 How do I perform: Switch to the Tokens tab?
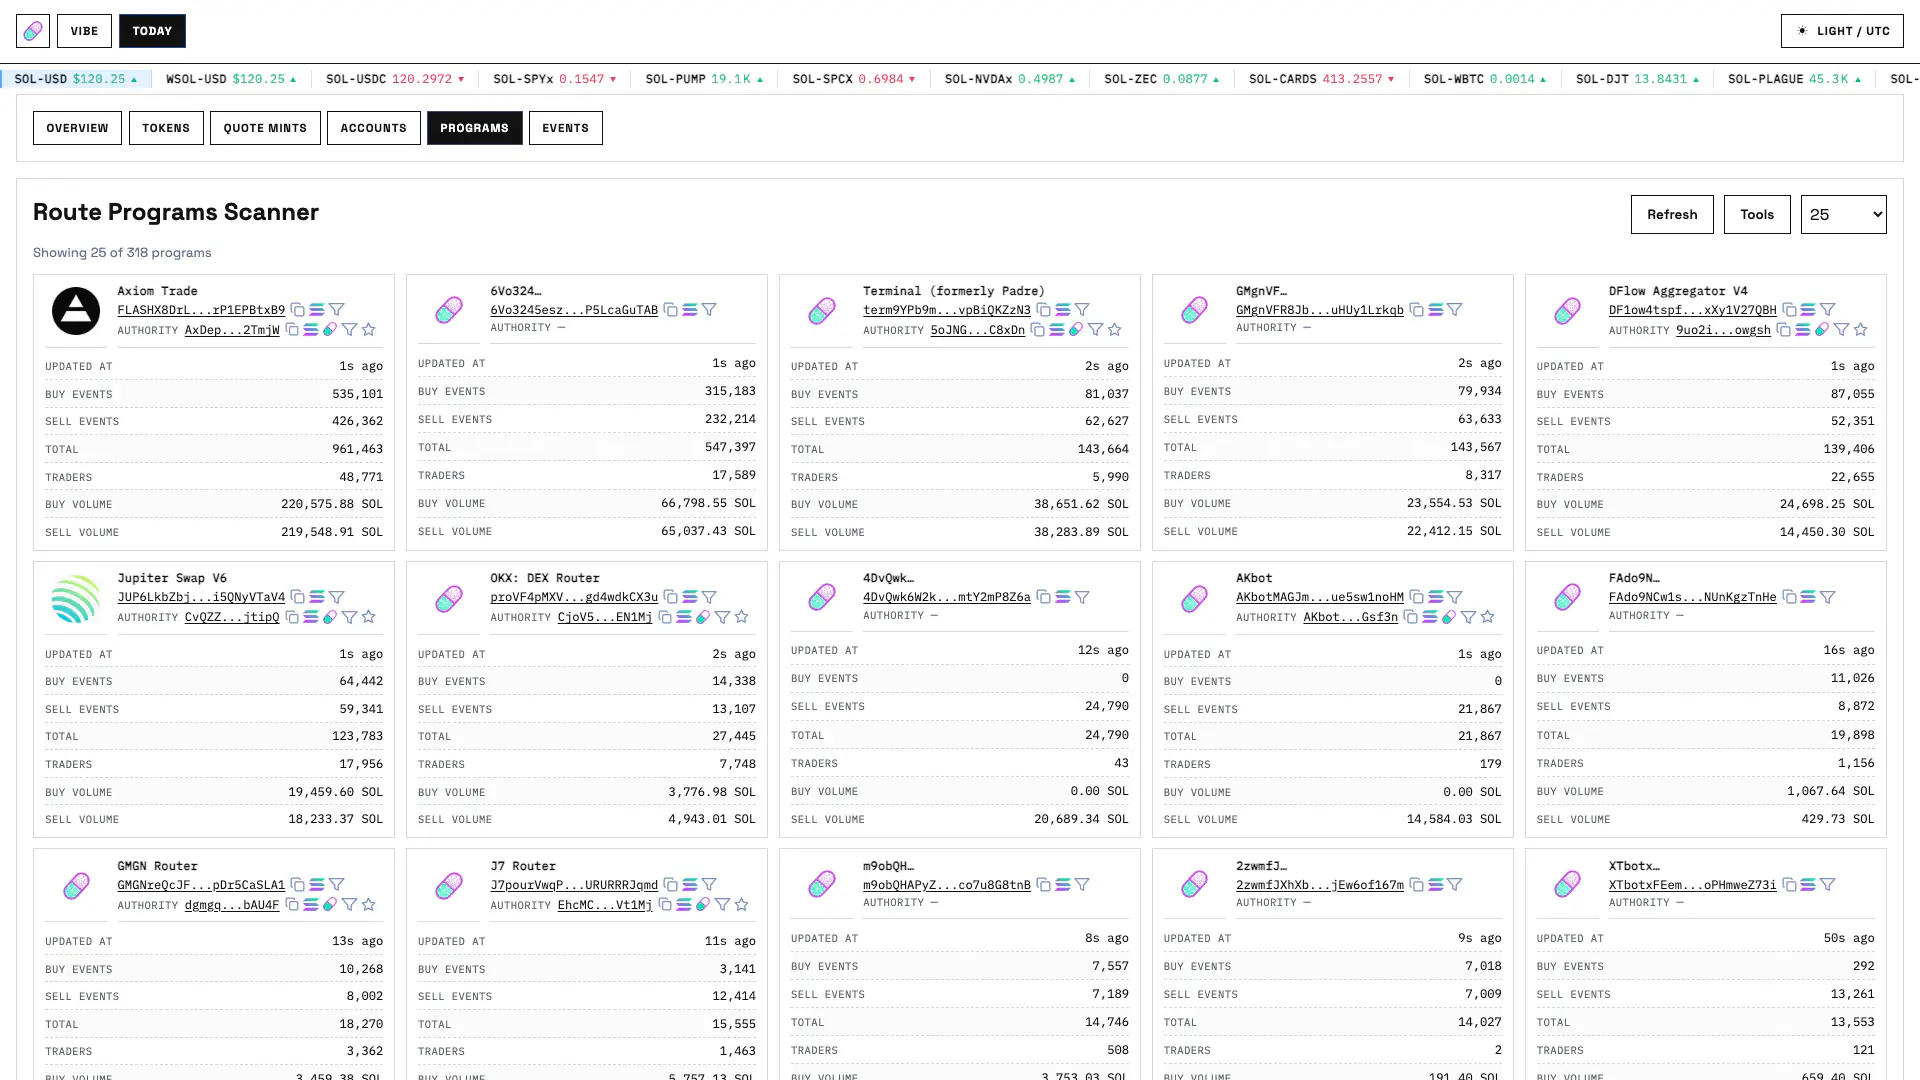pyautogui.click(x=166, y=128)
